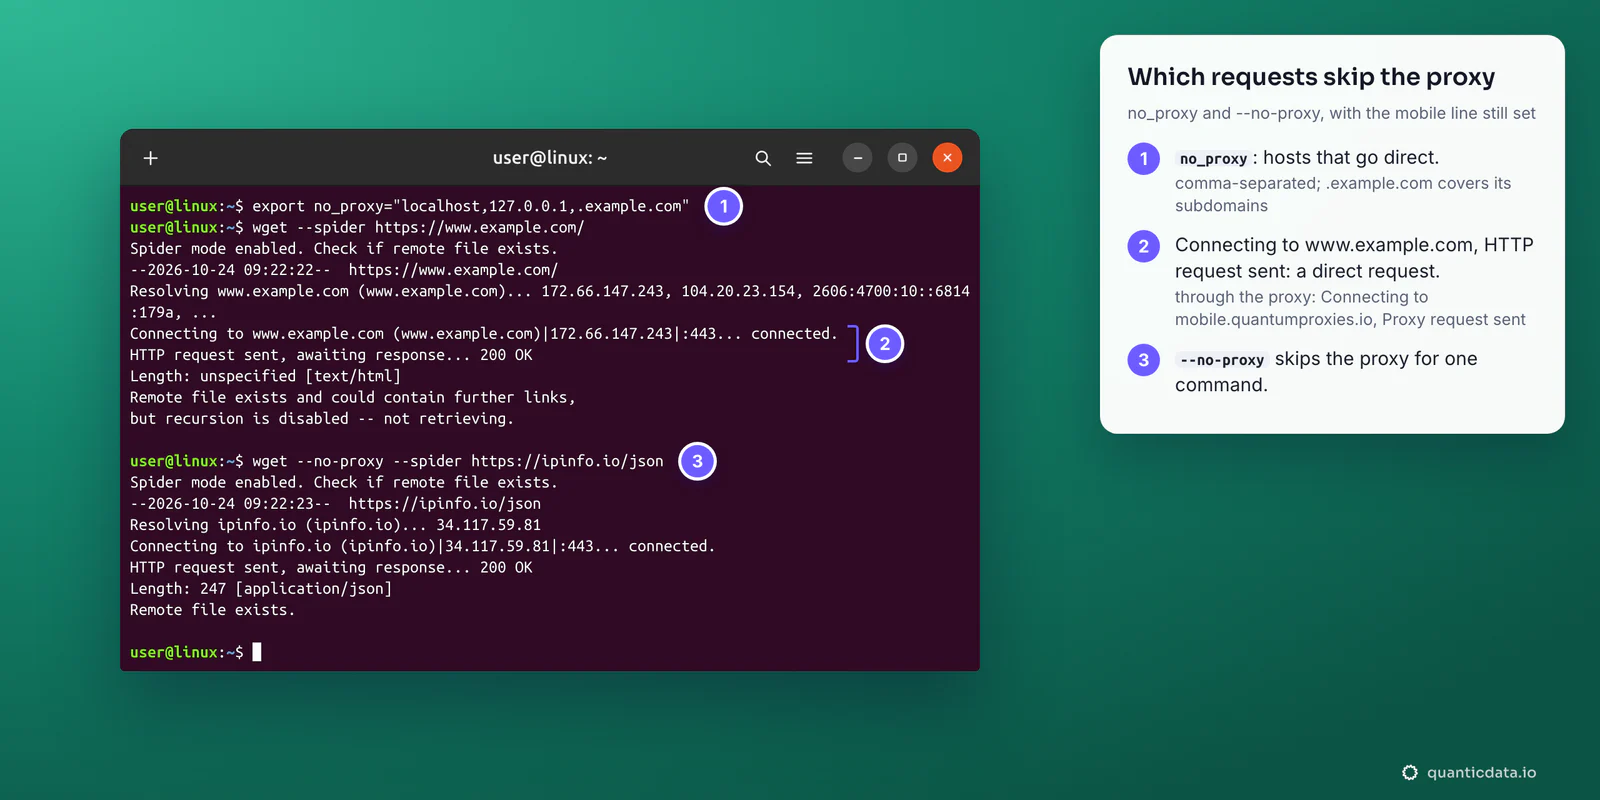Click the "Length: 247 [application/json]" line
1600x800 pixels.
point(261,589)
